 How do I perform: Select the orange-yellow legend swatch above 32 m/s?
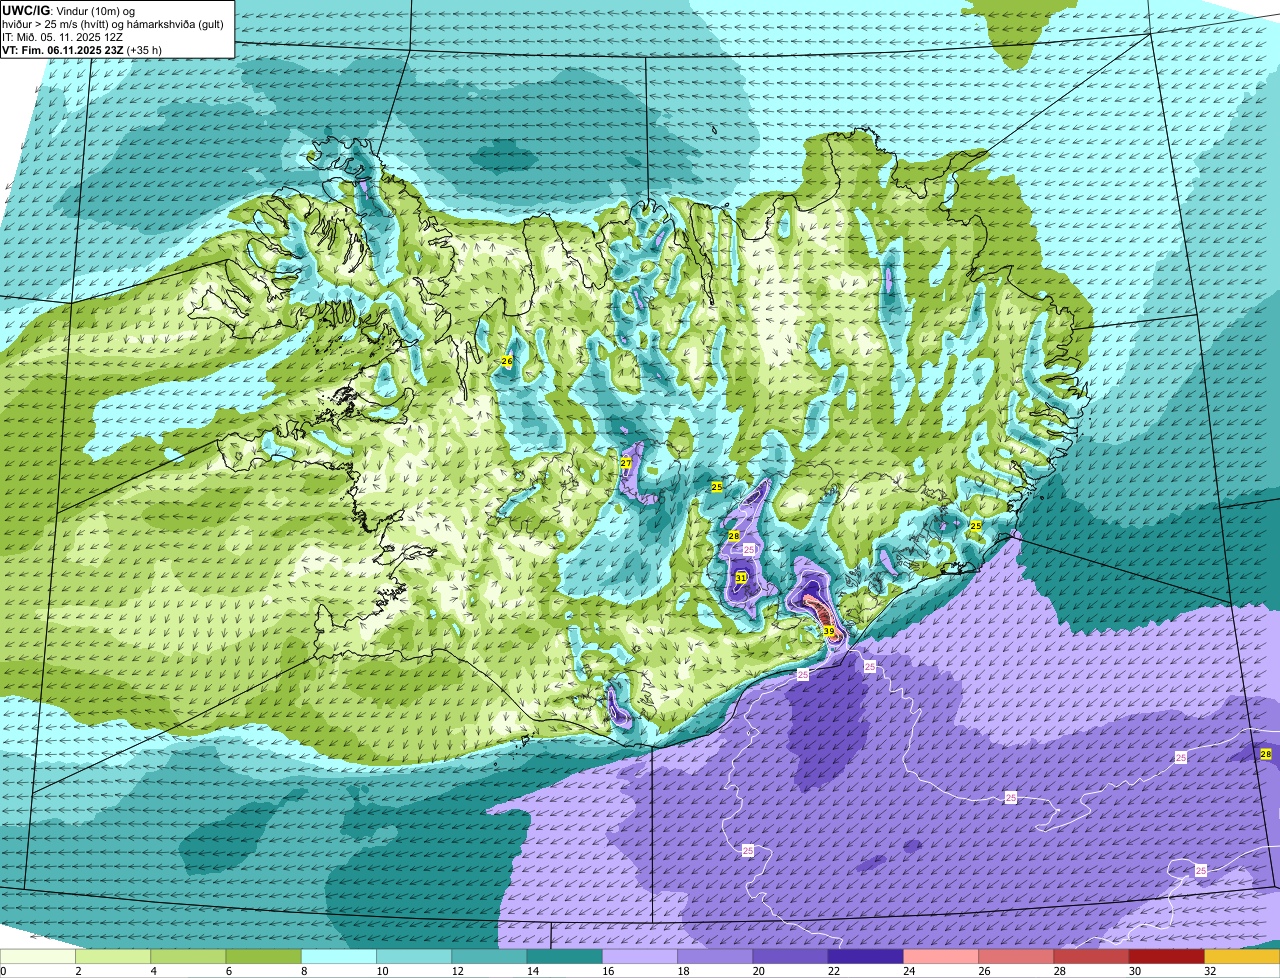point(1242,957)
